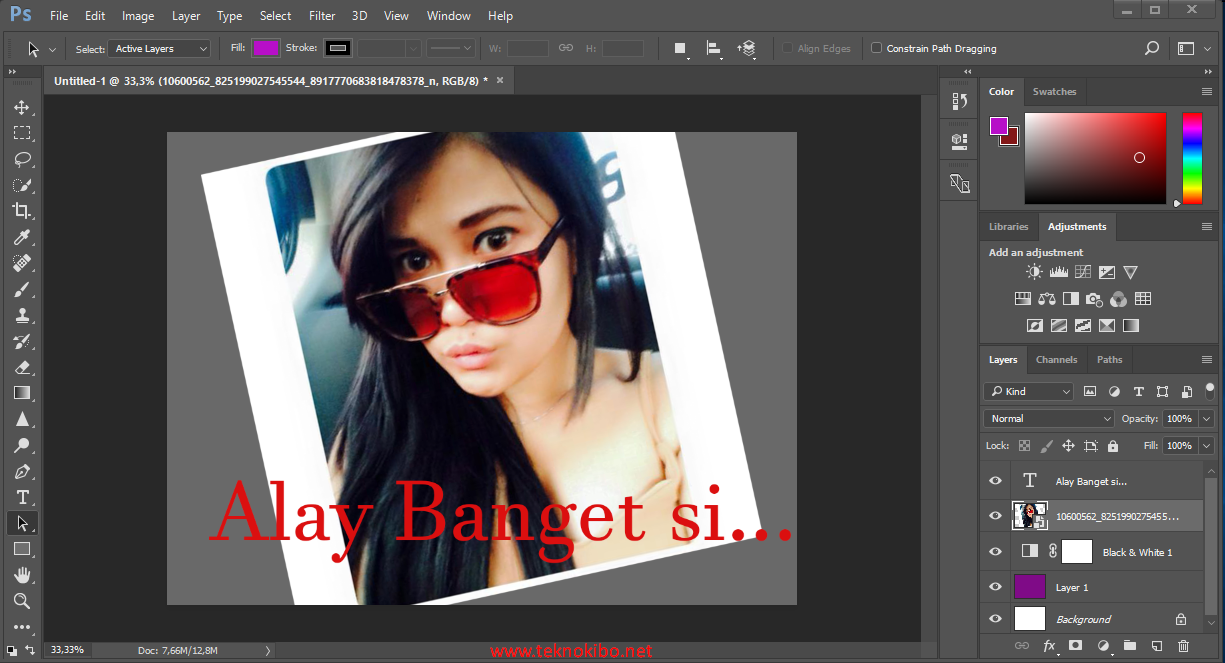Open the layer filter Kind dropdown
Screen dimensions: 1225x663
(x=1028, y=391)
